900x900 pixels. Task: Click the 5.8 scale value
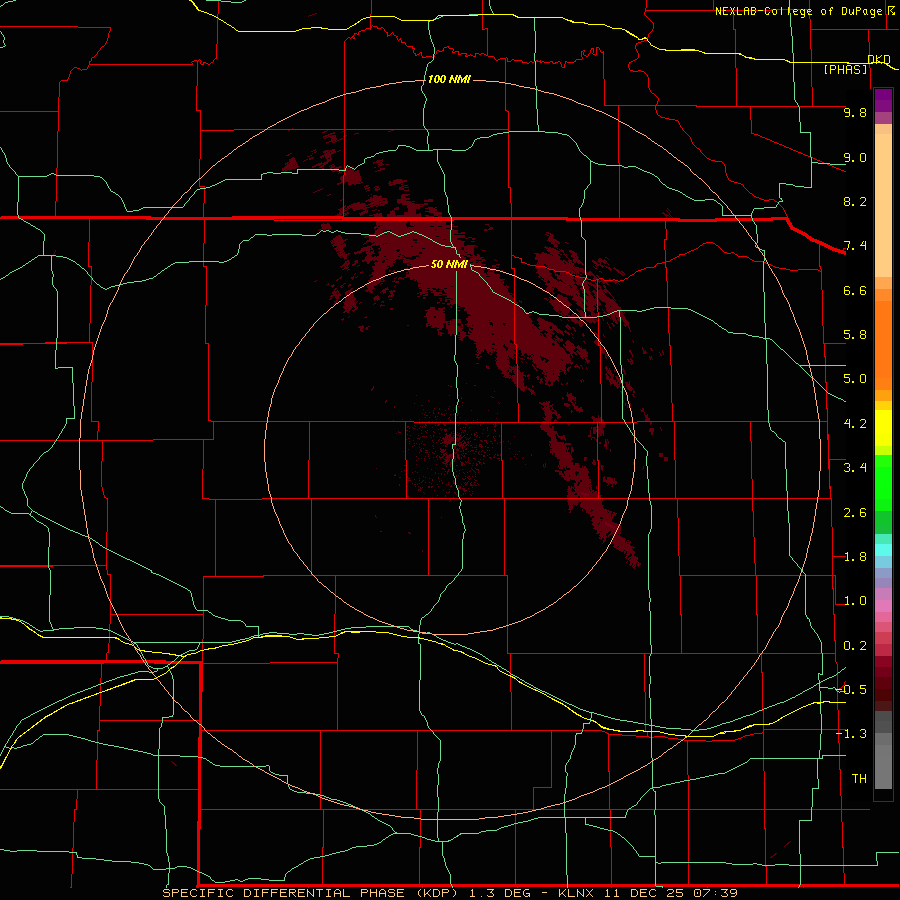point(855,335)
